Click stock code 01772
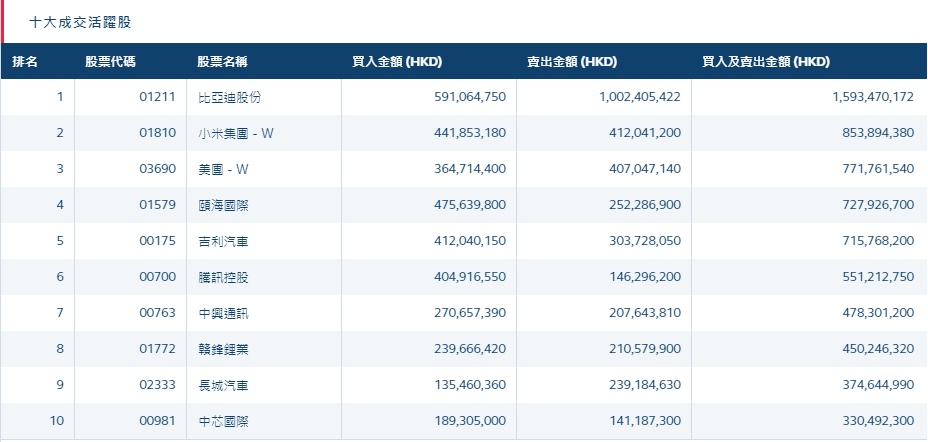 click(158, 349)
